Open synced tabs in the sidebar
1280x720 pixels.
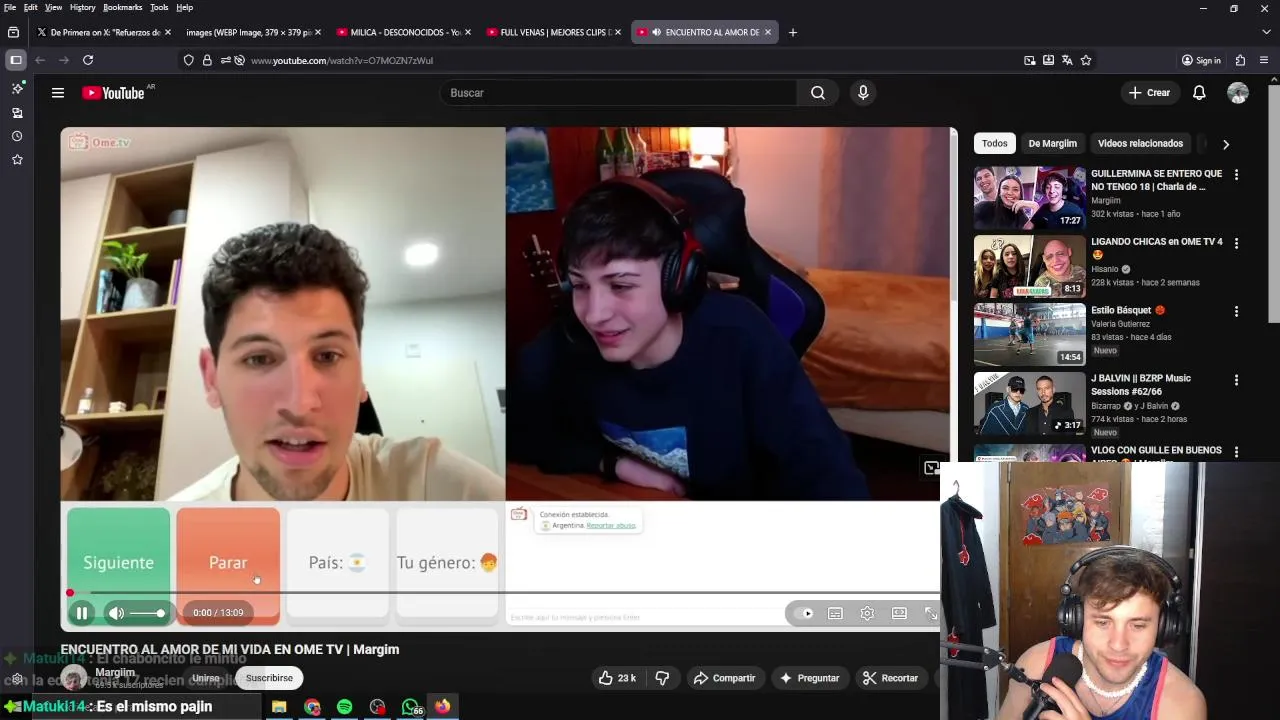pyautogui.click(x=17, y=113)
